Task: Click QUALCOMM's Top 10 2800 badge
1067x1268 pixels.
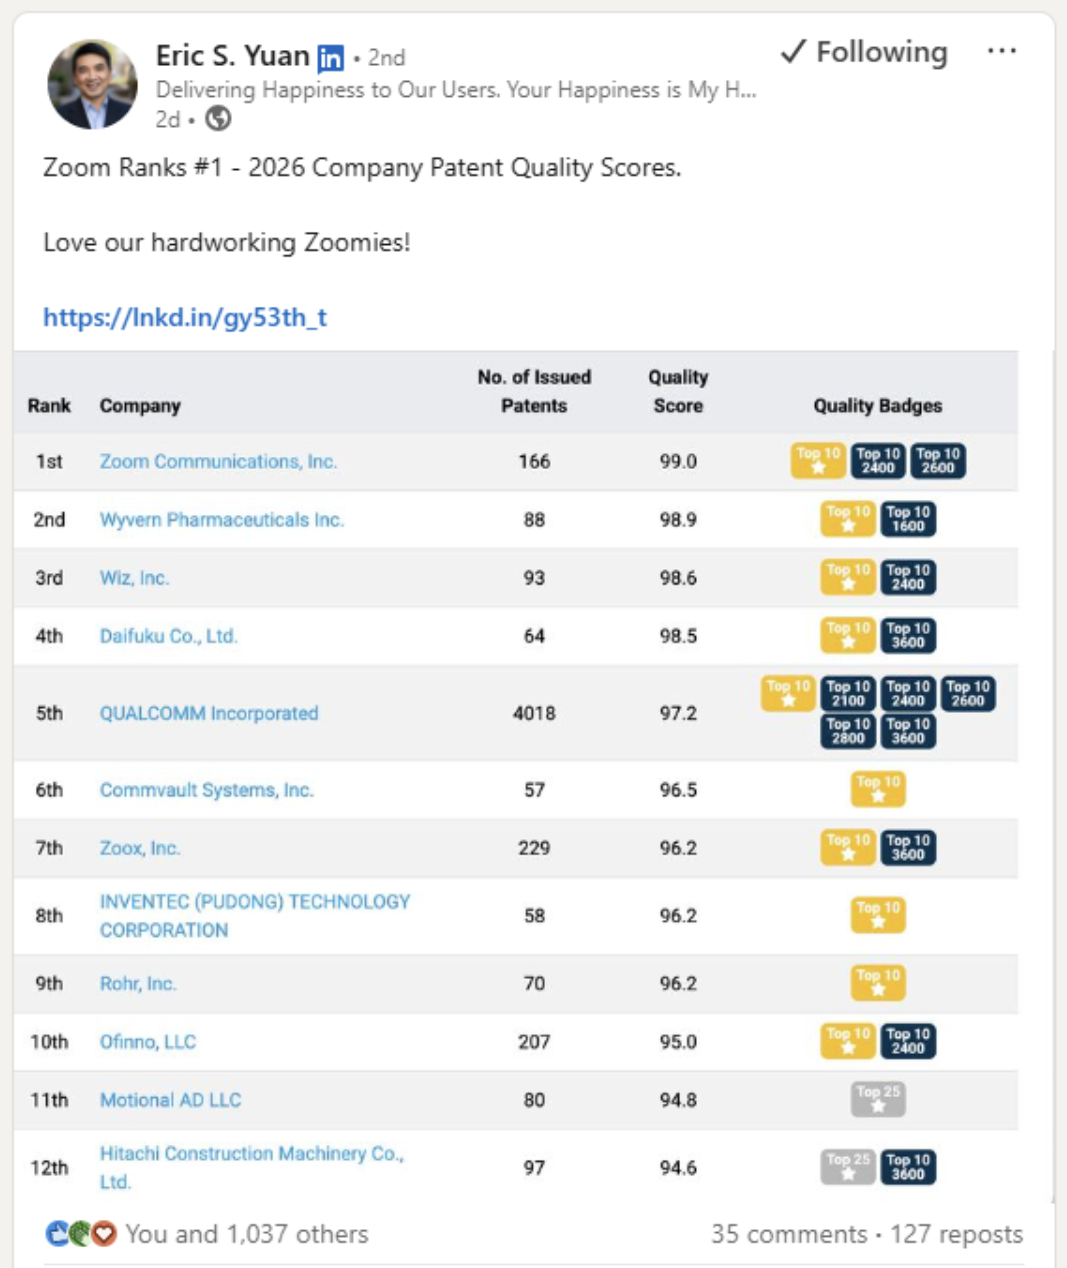Action: coord(848,731)
